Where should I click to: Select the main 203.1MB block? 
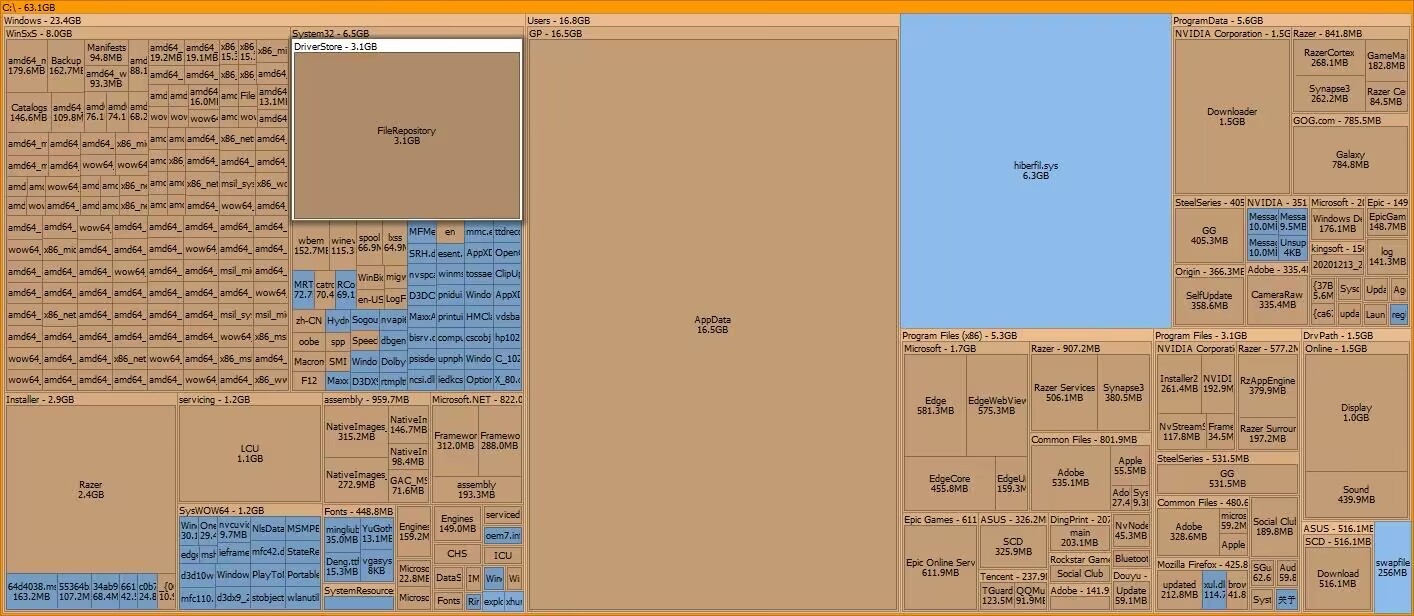1080,538
